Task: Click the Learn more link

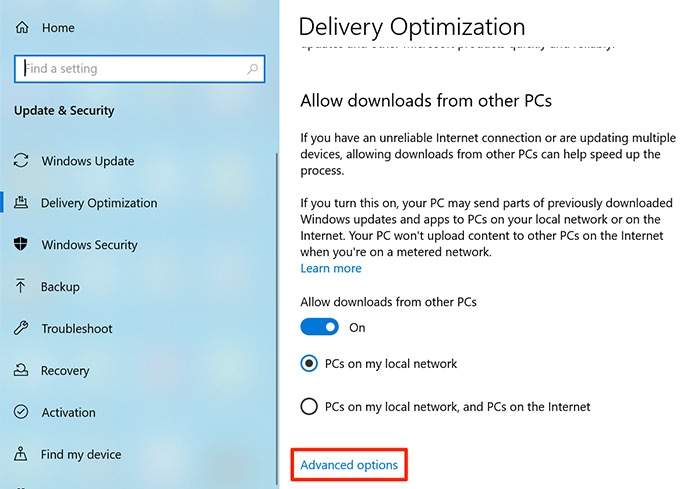Action: pos(331,269)
